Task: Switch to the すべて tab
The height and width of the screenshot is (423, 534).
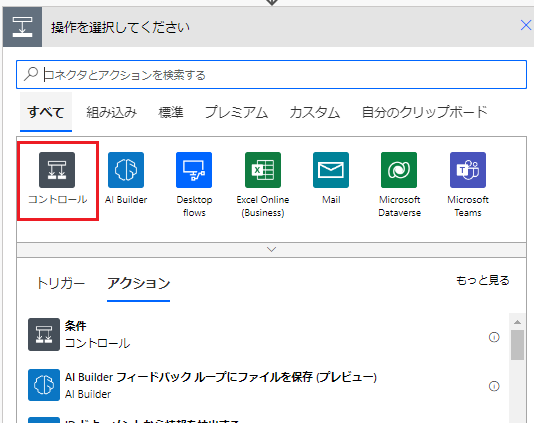Action: click(x=46, y=112)
